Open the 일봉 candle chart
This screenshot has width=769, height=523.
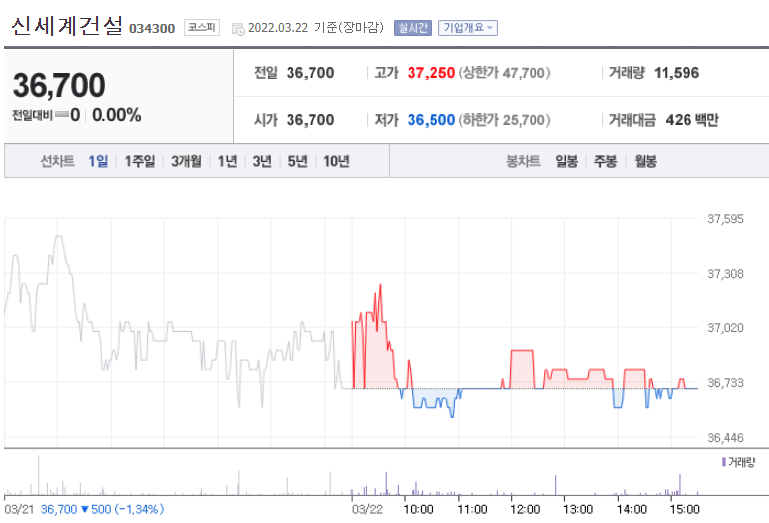(566, 161)
